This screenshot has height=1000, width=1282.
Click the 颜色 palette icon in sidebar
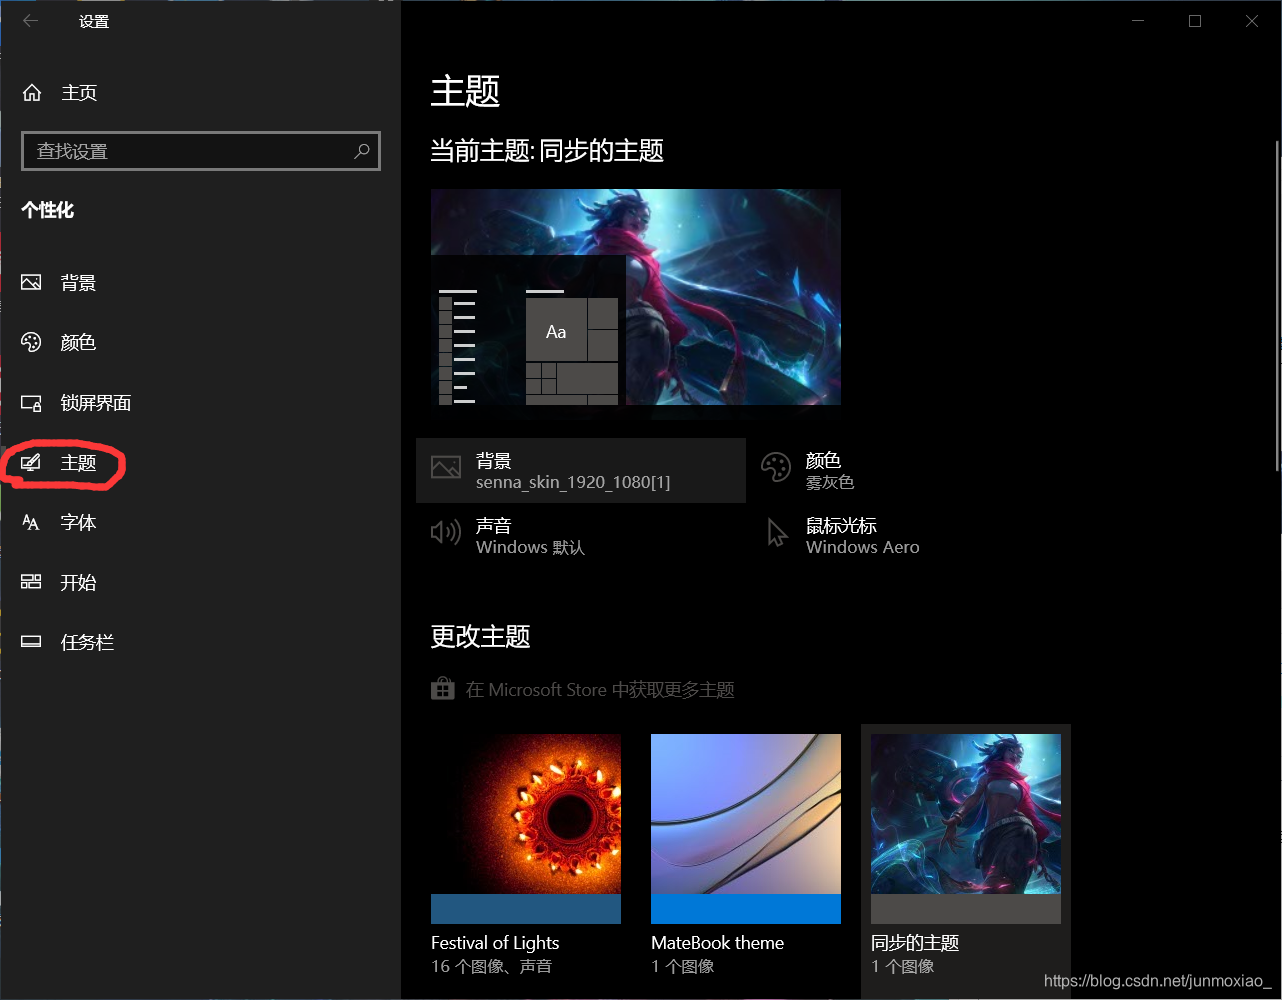[x=31, y=342]
